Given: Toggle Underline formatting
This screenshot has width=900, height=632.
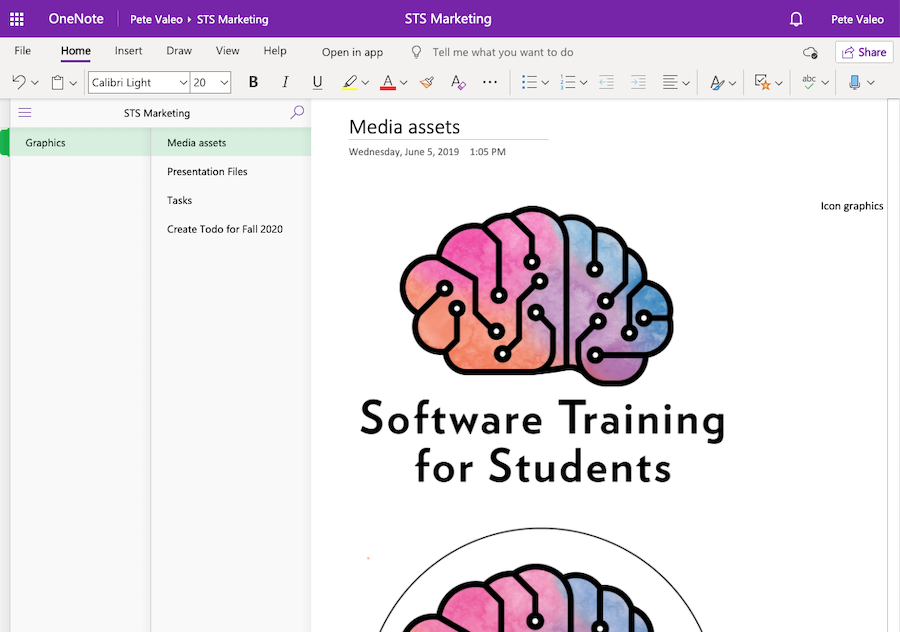Looking at the screenshot, I should (317, 82).
